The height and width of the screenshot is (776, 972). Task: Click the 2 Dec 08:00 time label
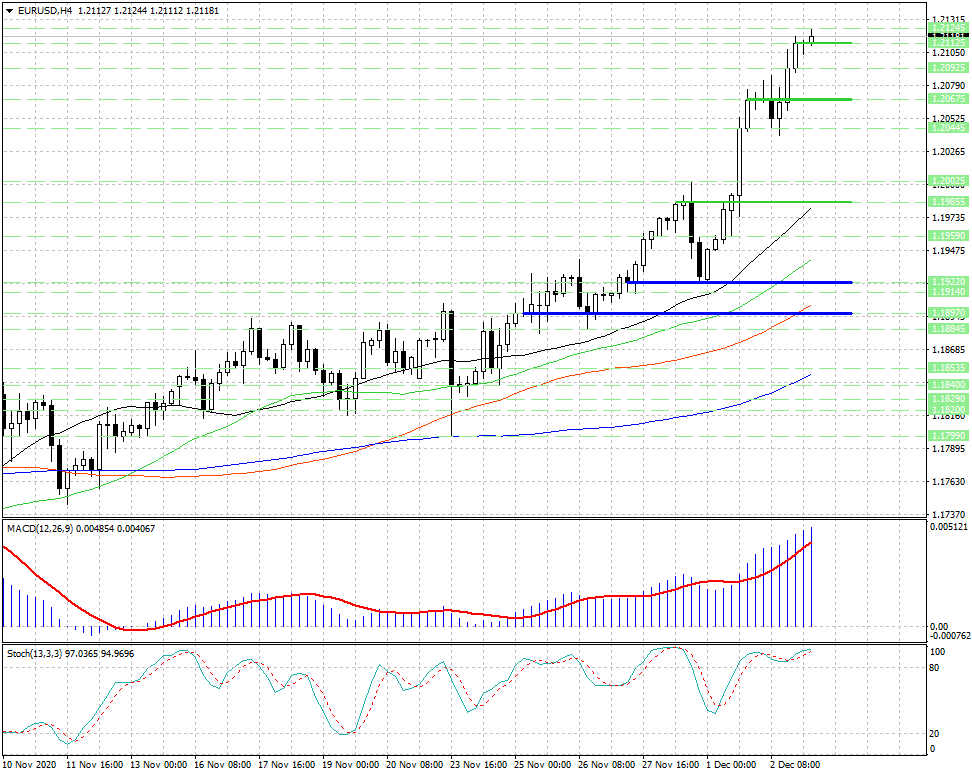[x=795, y=764]
